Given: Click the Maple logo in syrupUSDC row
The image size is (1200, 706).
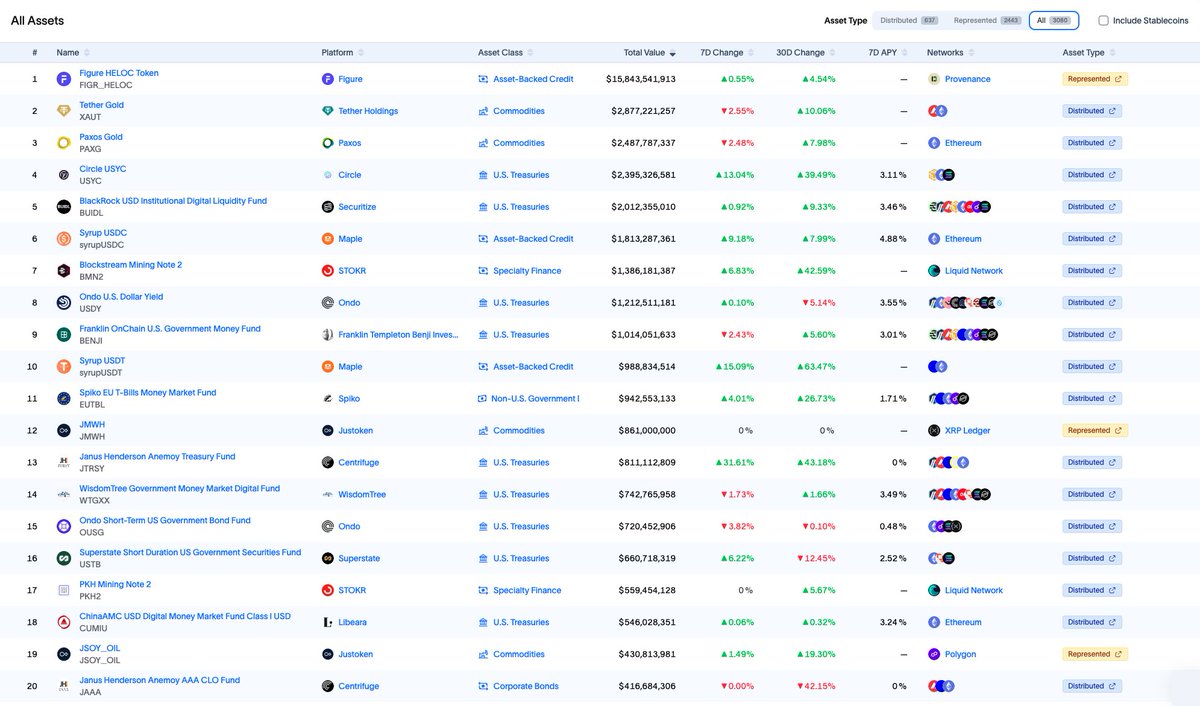Looking at the screenshot, I should pyautogui.click(x=328, y=239).
